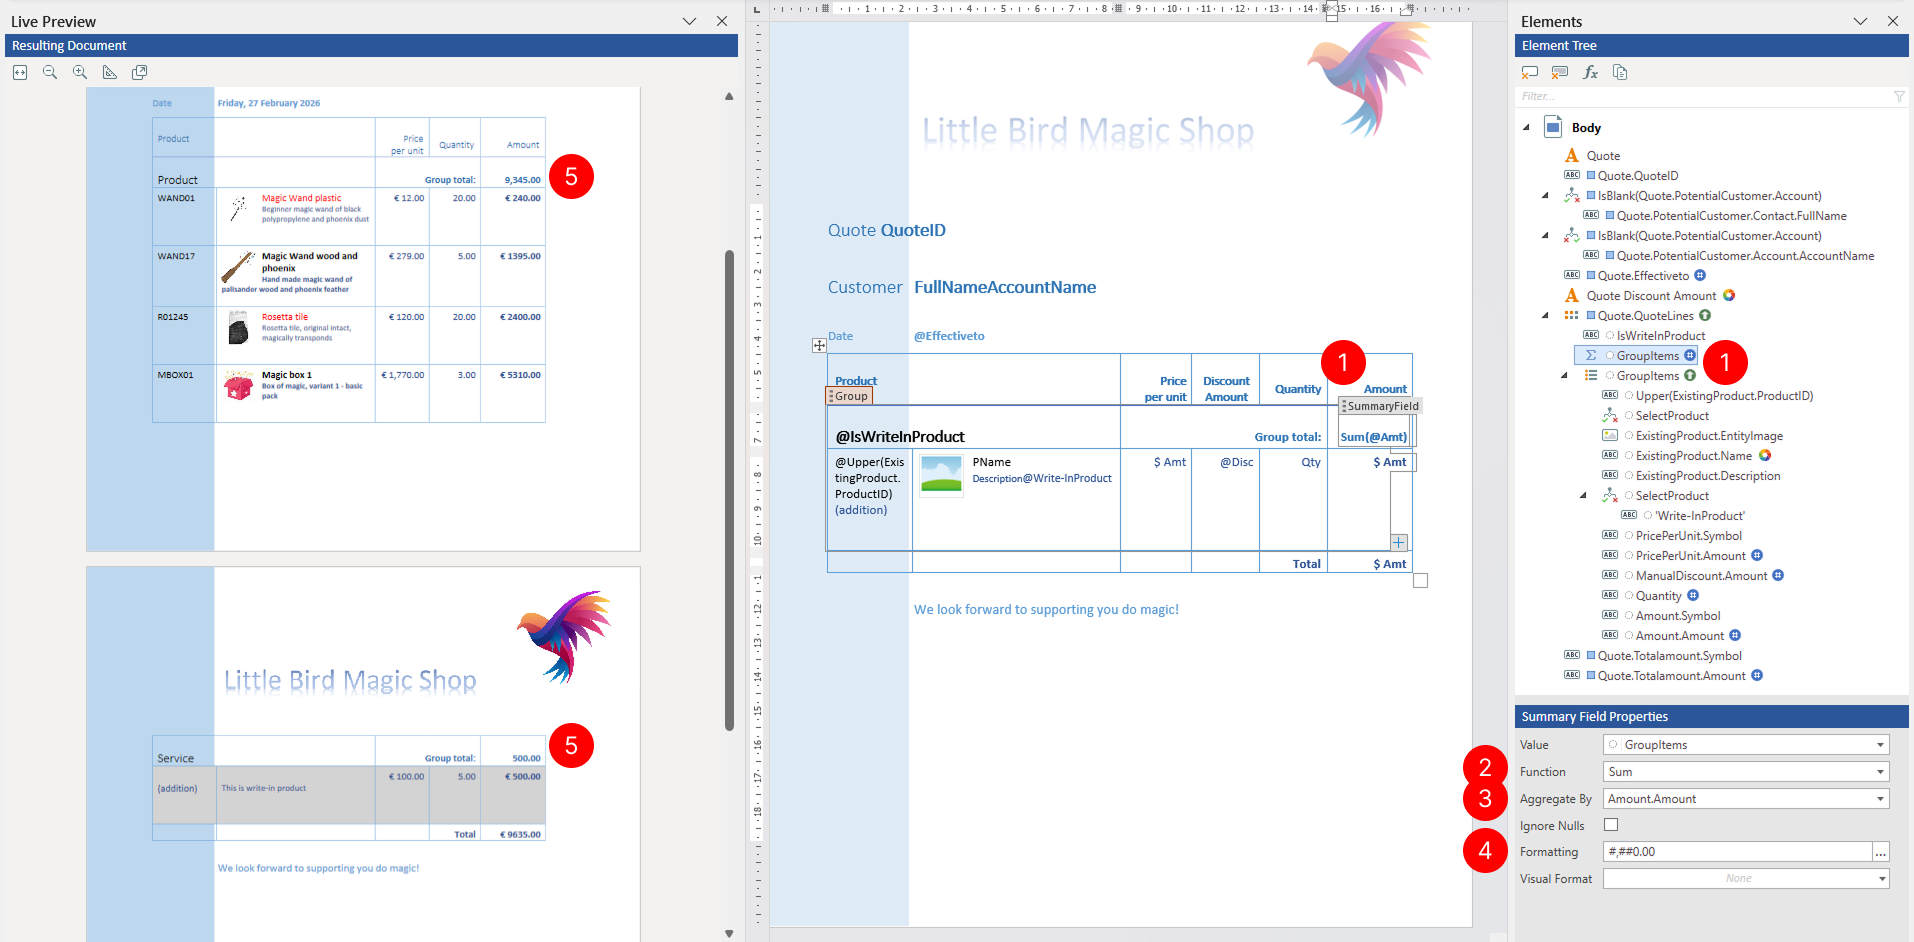The height and width of the screenshot is (942, 1914).
Task: Click the blue badge next to Quote.Effectiveto
Action: [1700, 275]
